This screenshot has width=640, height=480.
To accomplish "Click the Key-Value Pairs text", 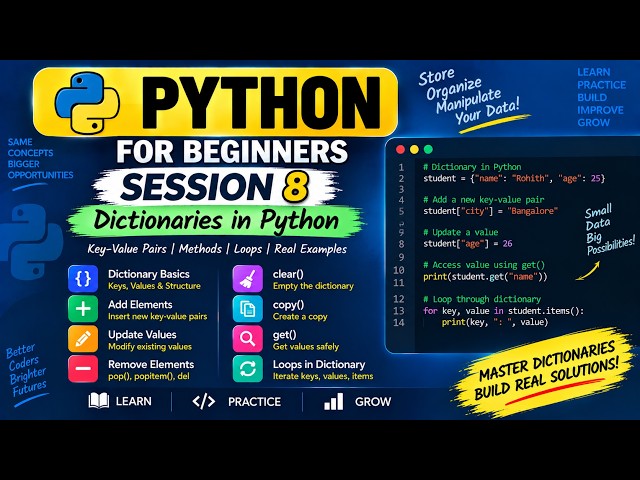I will [x=127, y=249].
